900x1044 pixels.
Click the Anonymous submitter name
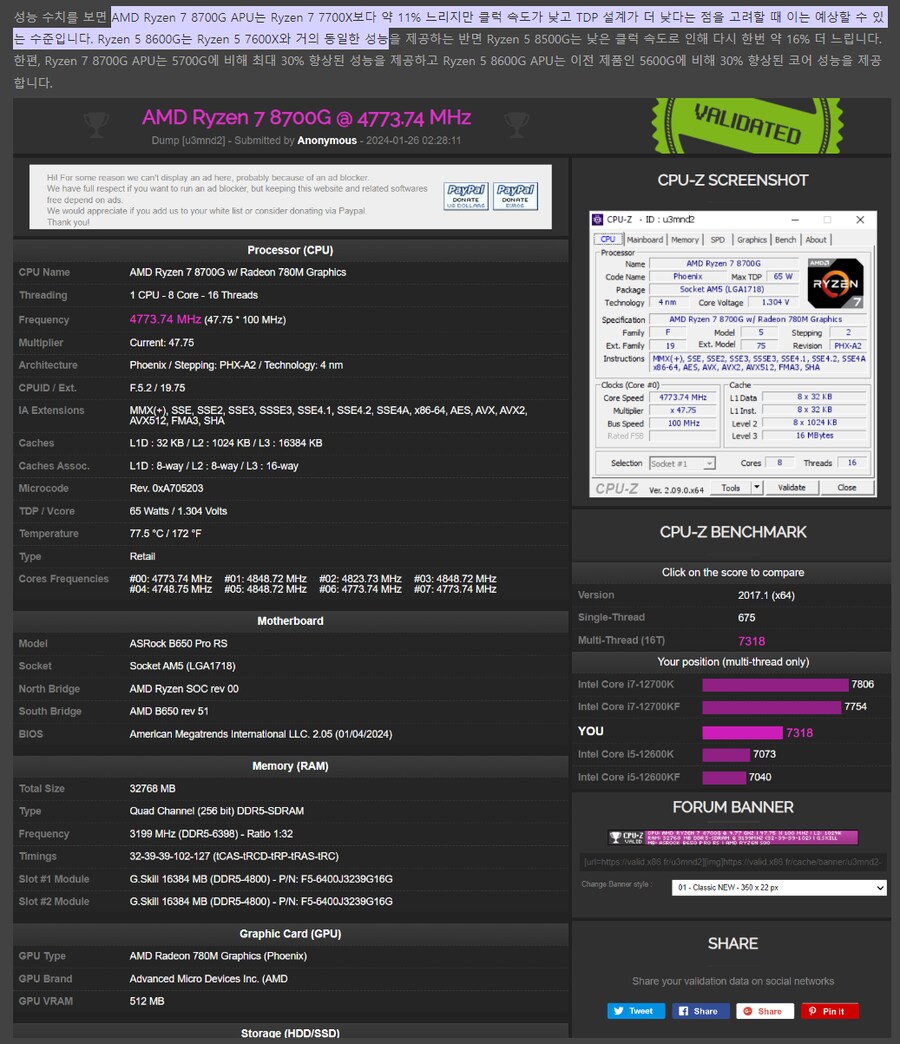pyautogui.click(x=327, y=140)
